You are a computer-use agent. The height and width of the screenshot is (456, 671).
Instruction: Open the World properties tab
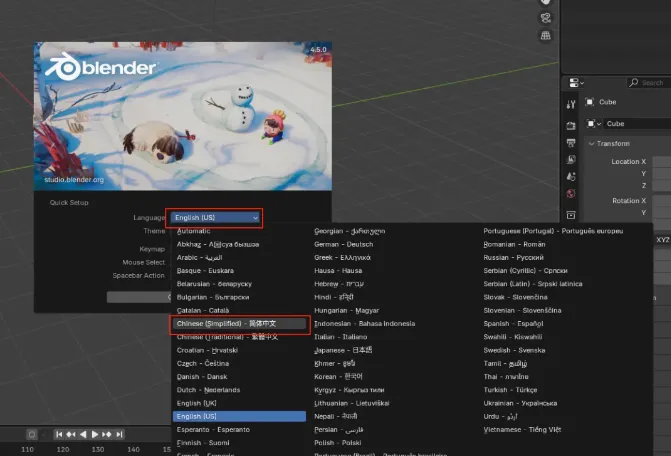(x=571, y=194)
